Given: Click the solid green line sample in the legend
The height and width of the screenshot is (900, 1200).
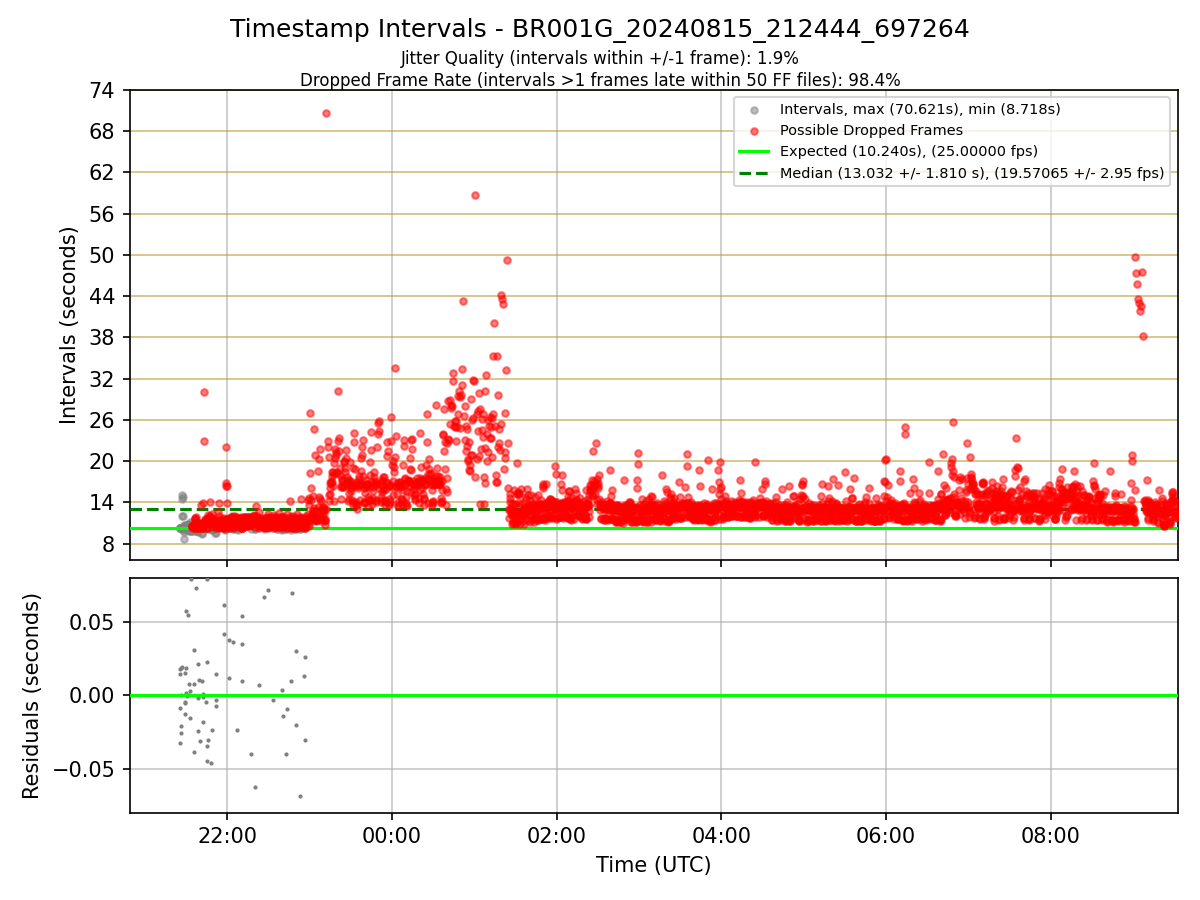Looking at the screenshot, I should [754, 151].
